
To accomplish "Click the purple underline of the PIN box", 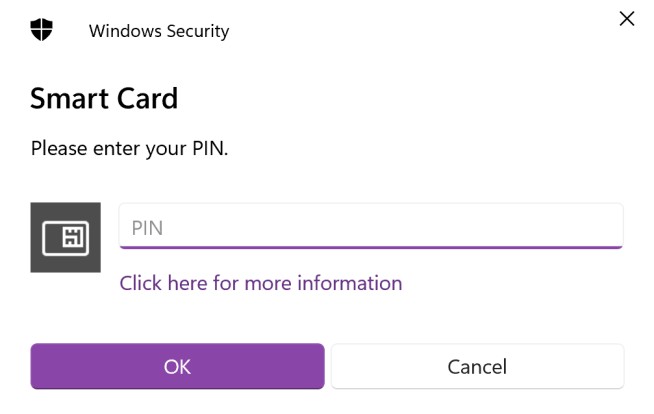I will [371, 247].
